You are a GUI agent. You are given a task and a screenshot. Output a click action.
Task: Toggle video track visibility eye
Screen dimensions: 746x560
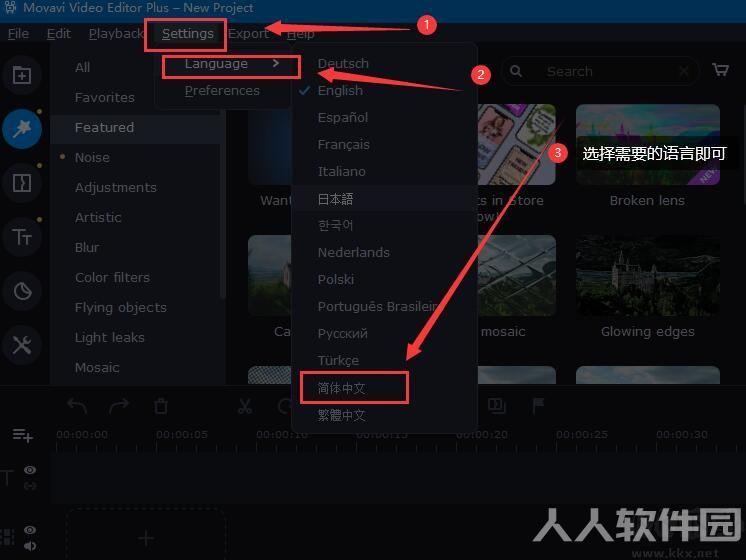(x=30, y=530)
